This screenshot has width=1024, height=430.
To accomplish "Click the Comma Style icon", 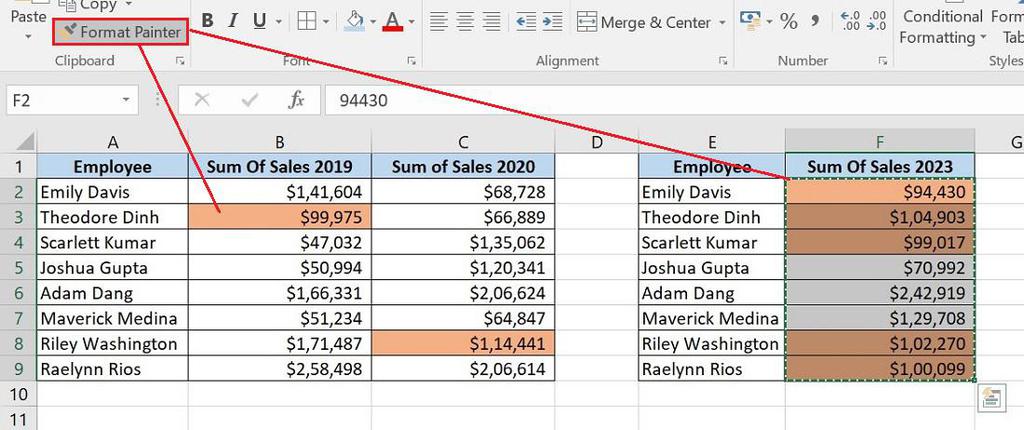I will click(814, 21).
